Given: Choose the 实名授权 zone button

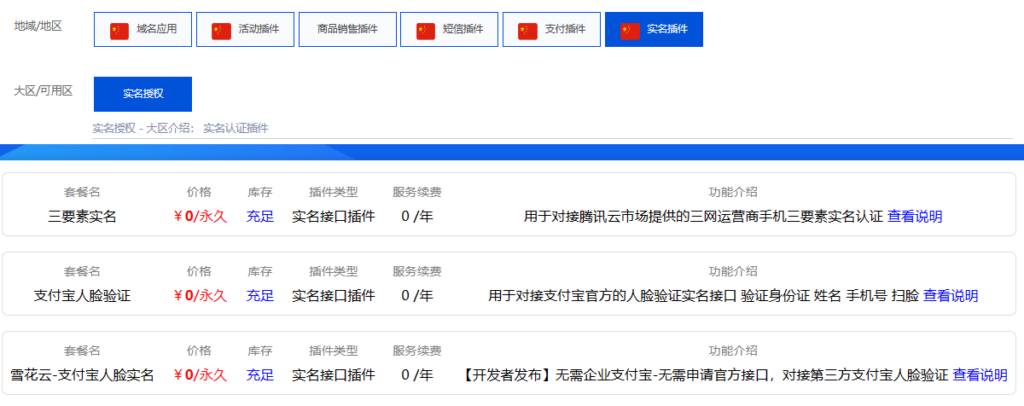Looking at the screenshot, I should point(143,94).
